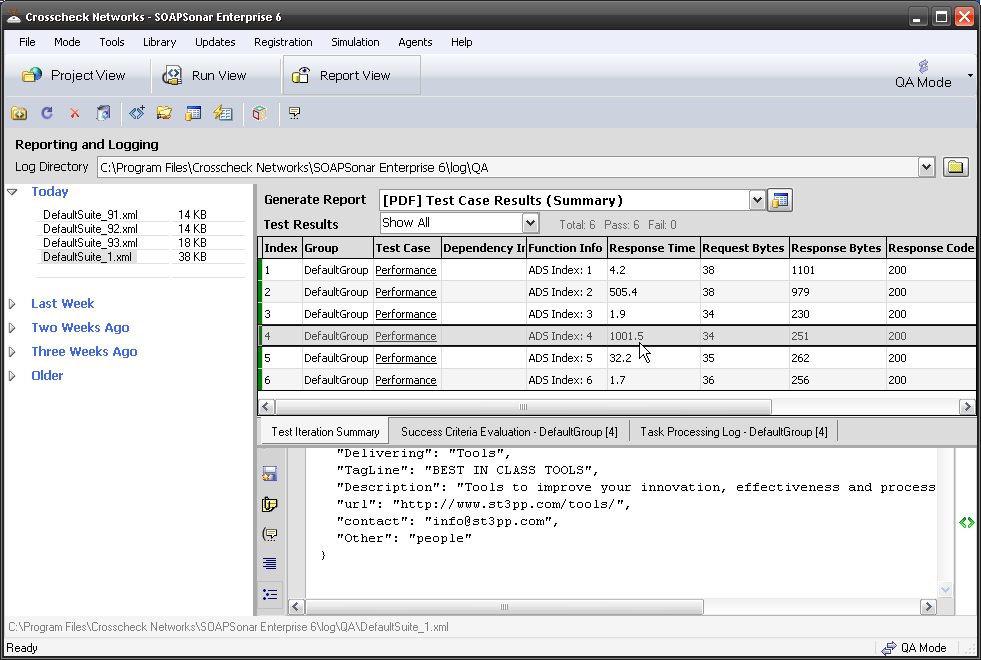Open the Performance link in row 4
The image size is (981, 660).
pos(405,336)
